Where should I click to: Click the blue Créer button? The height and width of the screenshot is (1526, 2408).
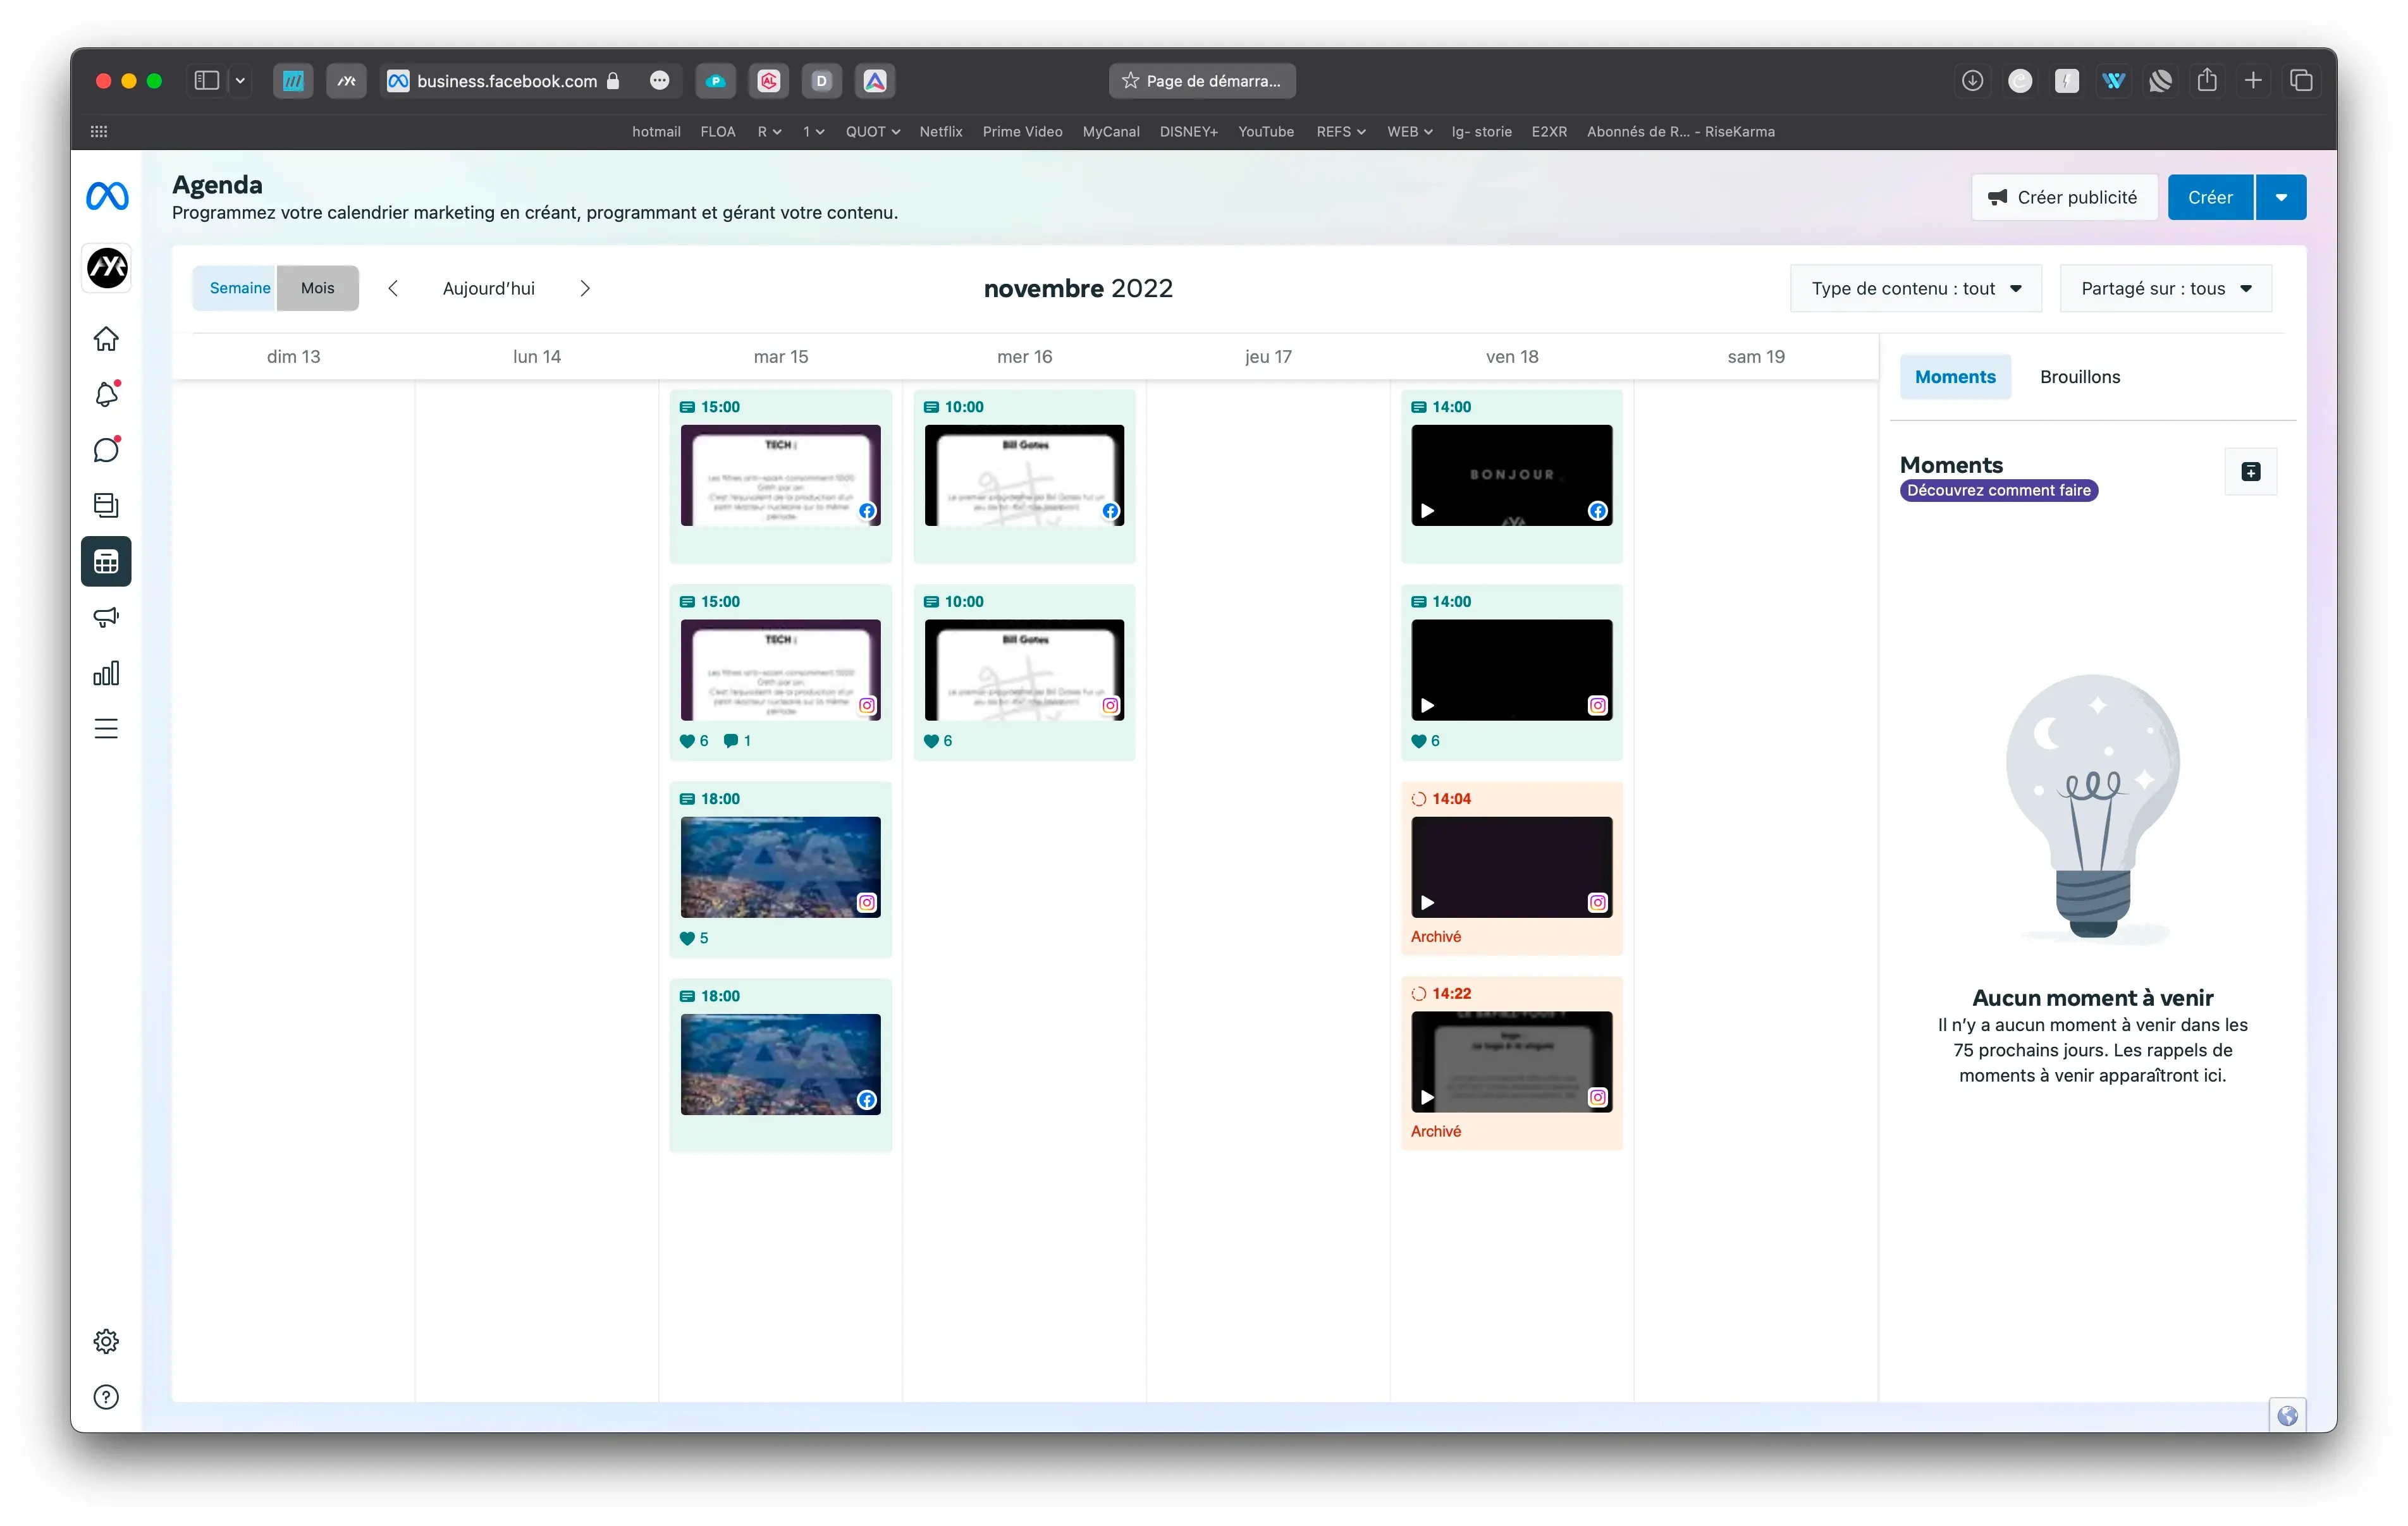(x=2210, y=197)
